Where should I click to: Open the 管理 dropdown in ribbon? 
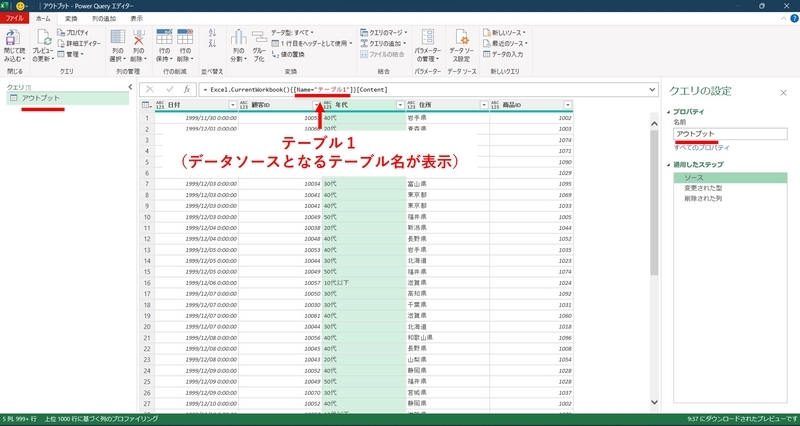[70, 54]
